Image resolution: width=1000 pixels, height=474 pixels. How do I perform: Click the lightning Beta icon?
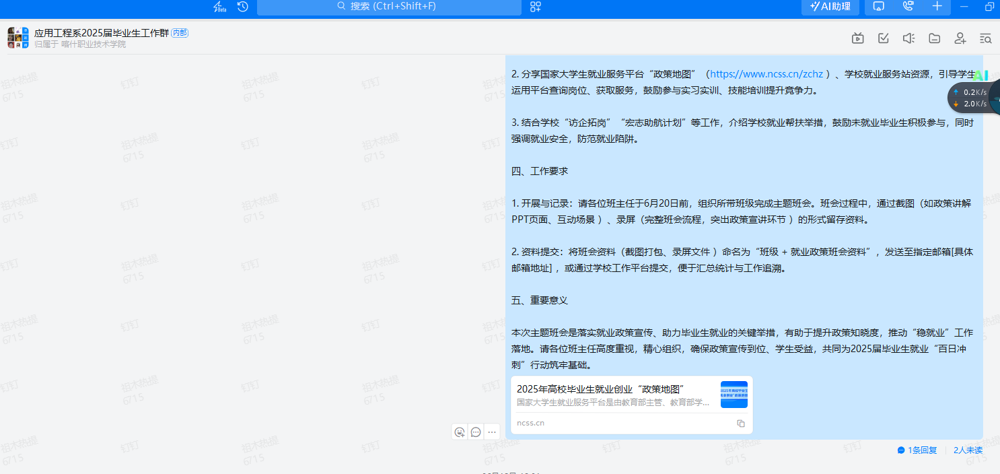[x=219, y=7]
